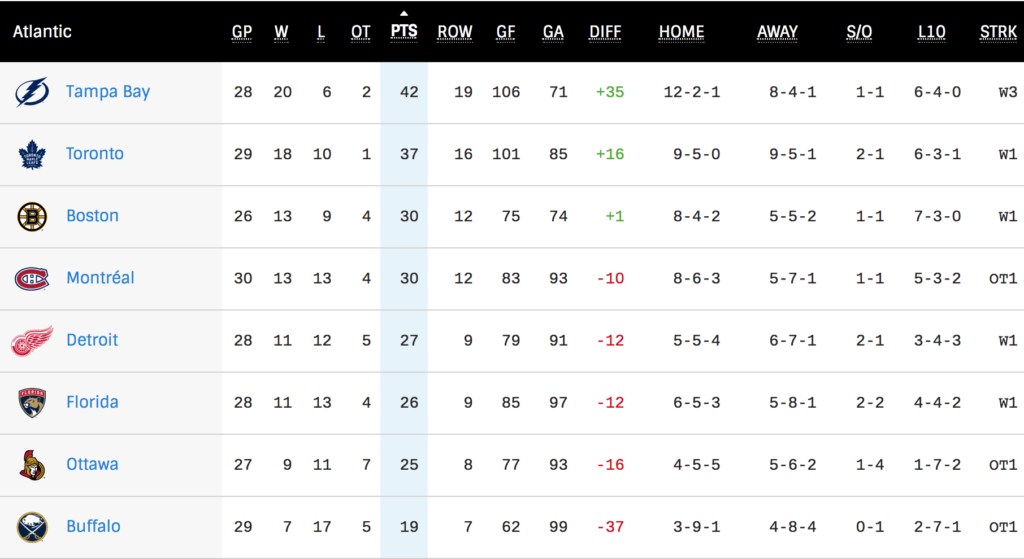Click the Montréal Canadiens logo
1024x559 pixels.
click(x=32, y=278)
